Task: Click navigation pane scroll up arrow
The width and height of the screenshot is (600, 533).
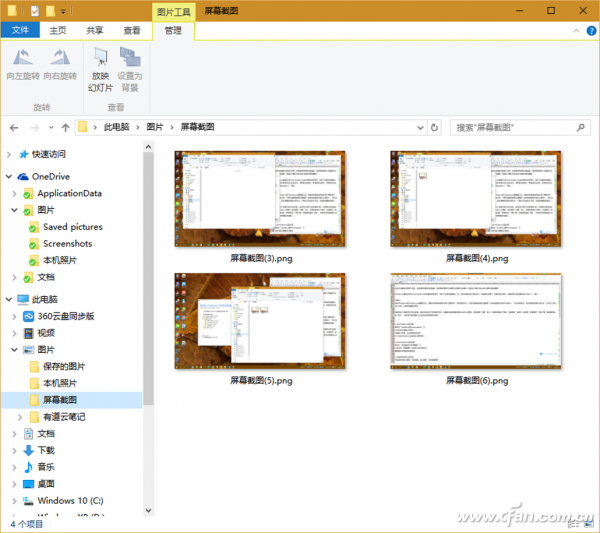Action: click(x=148, y=147)
